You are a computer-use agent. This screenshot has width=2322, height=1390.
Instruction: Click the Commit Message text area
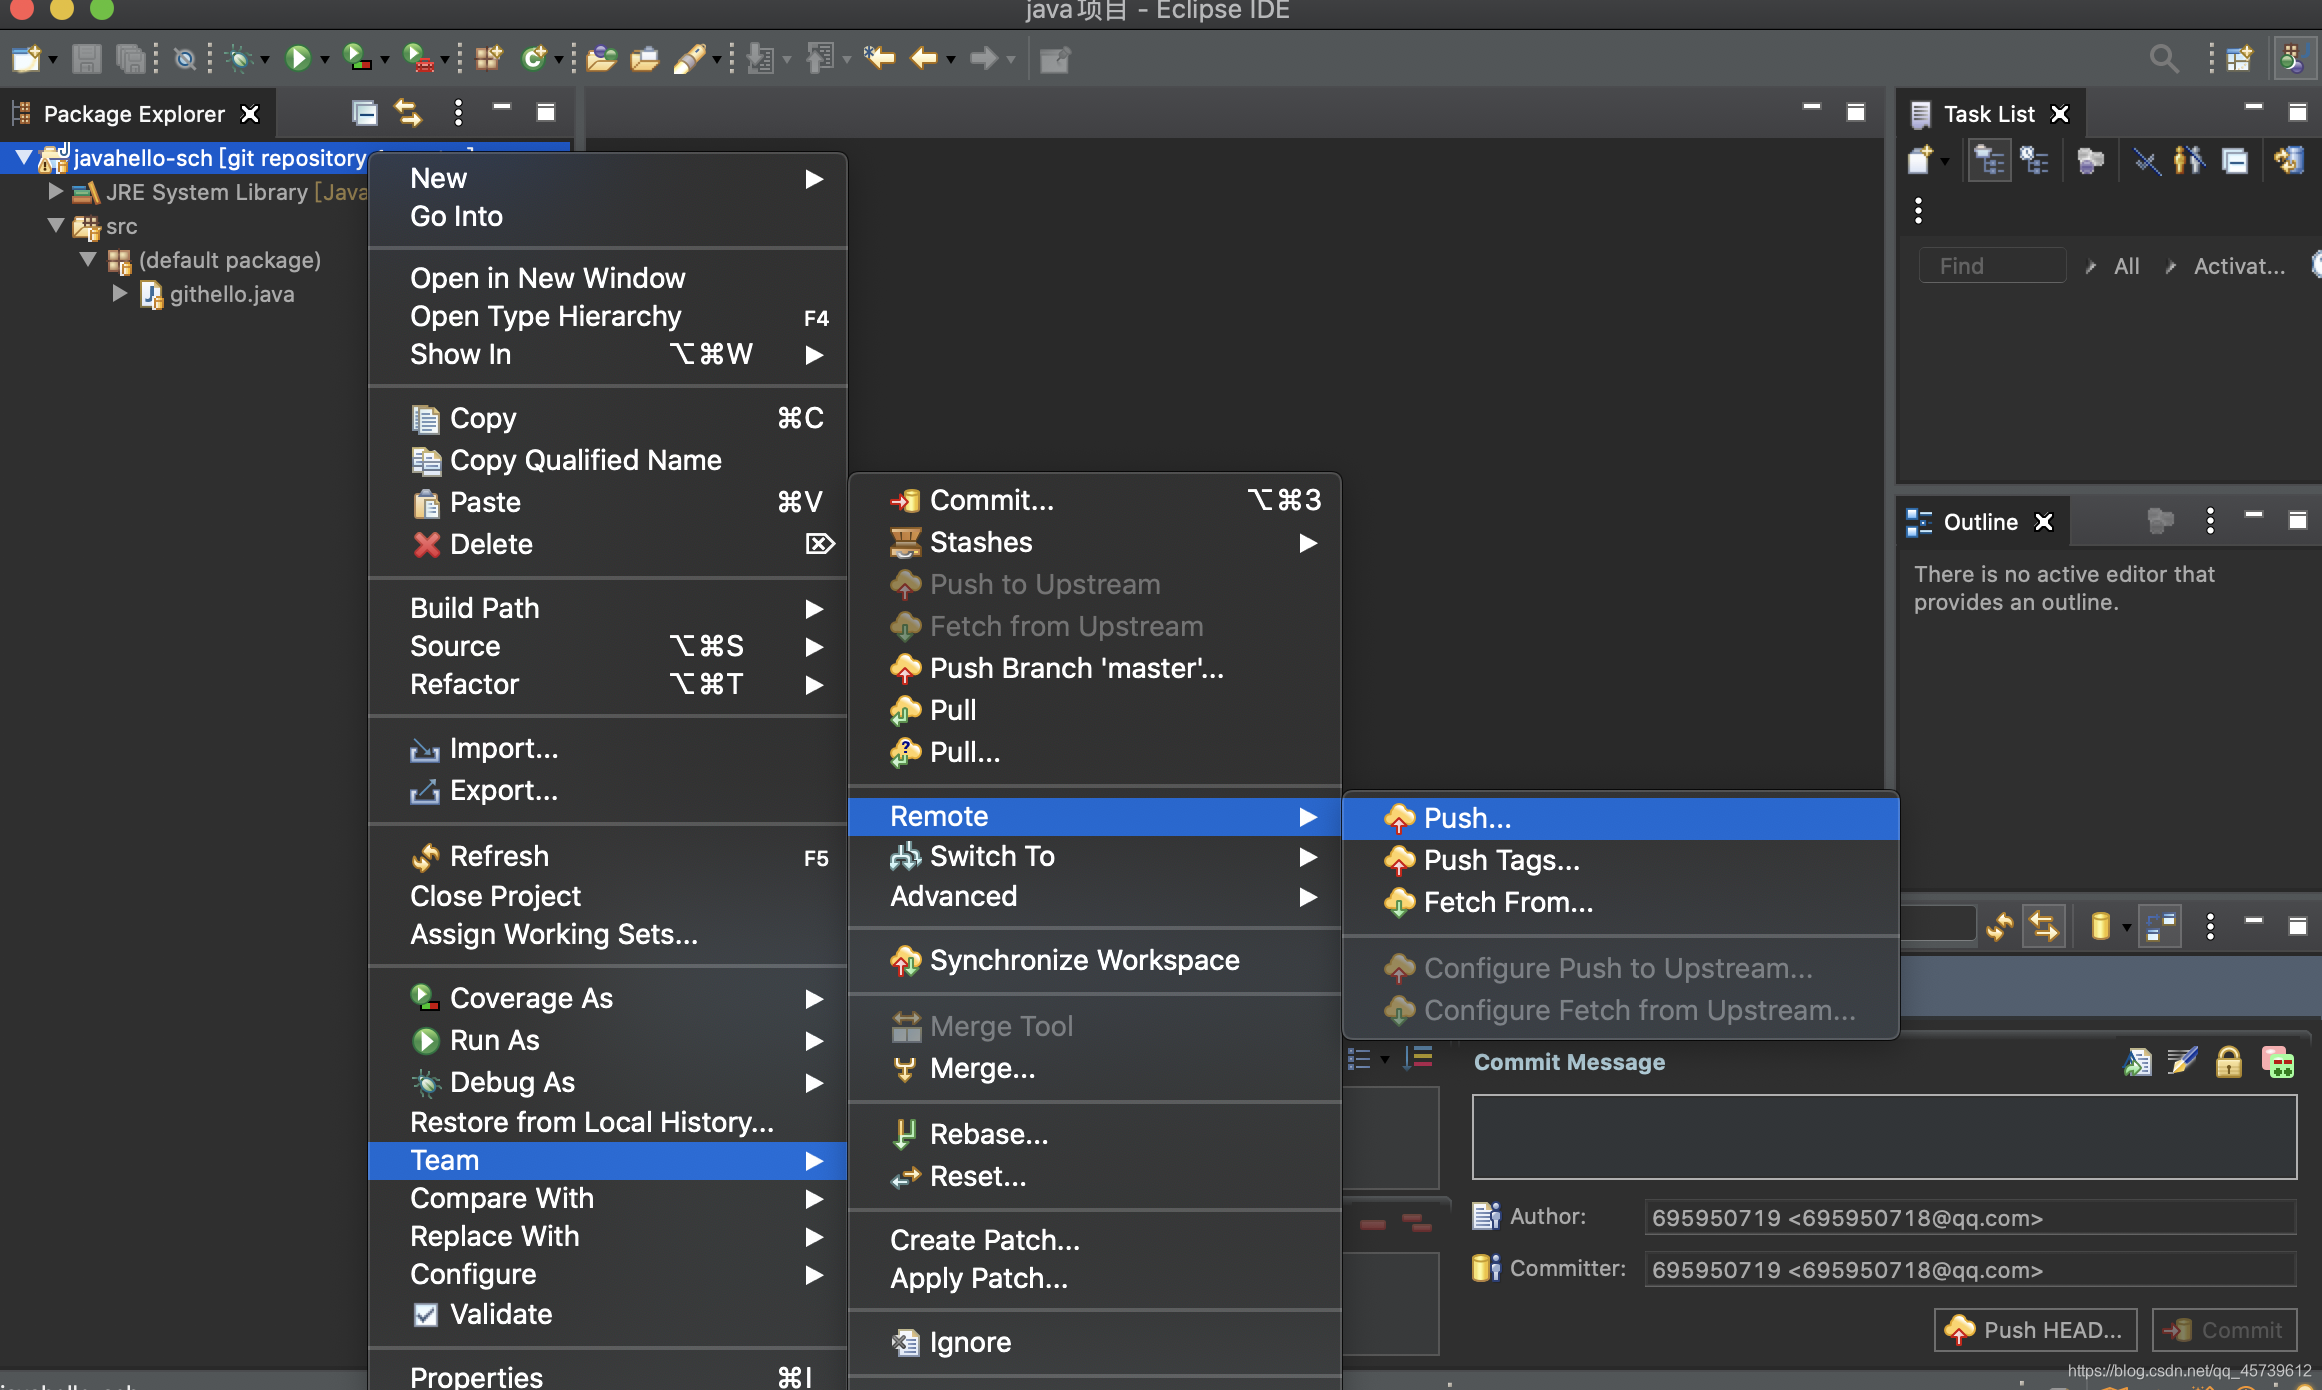pyautogui.click(x=1884, y=1137)
